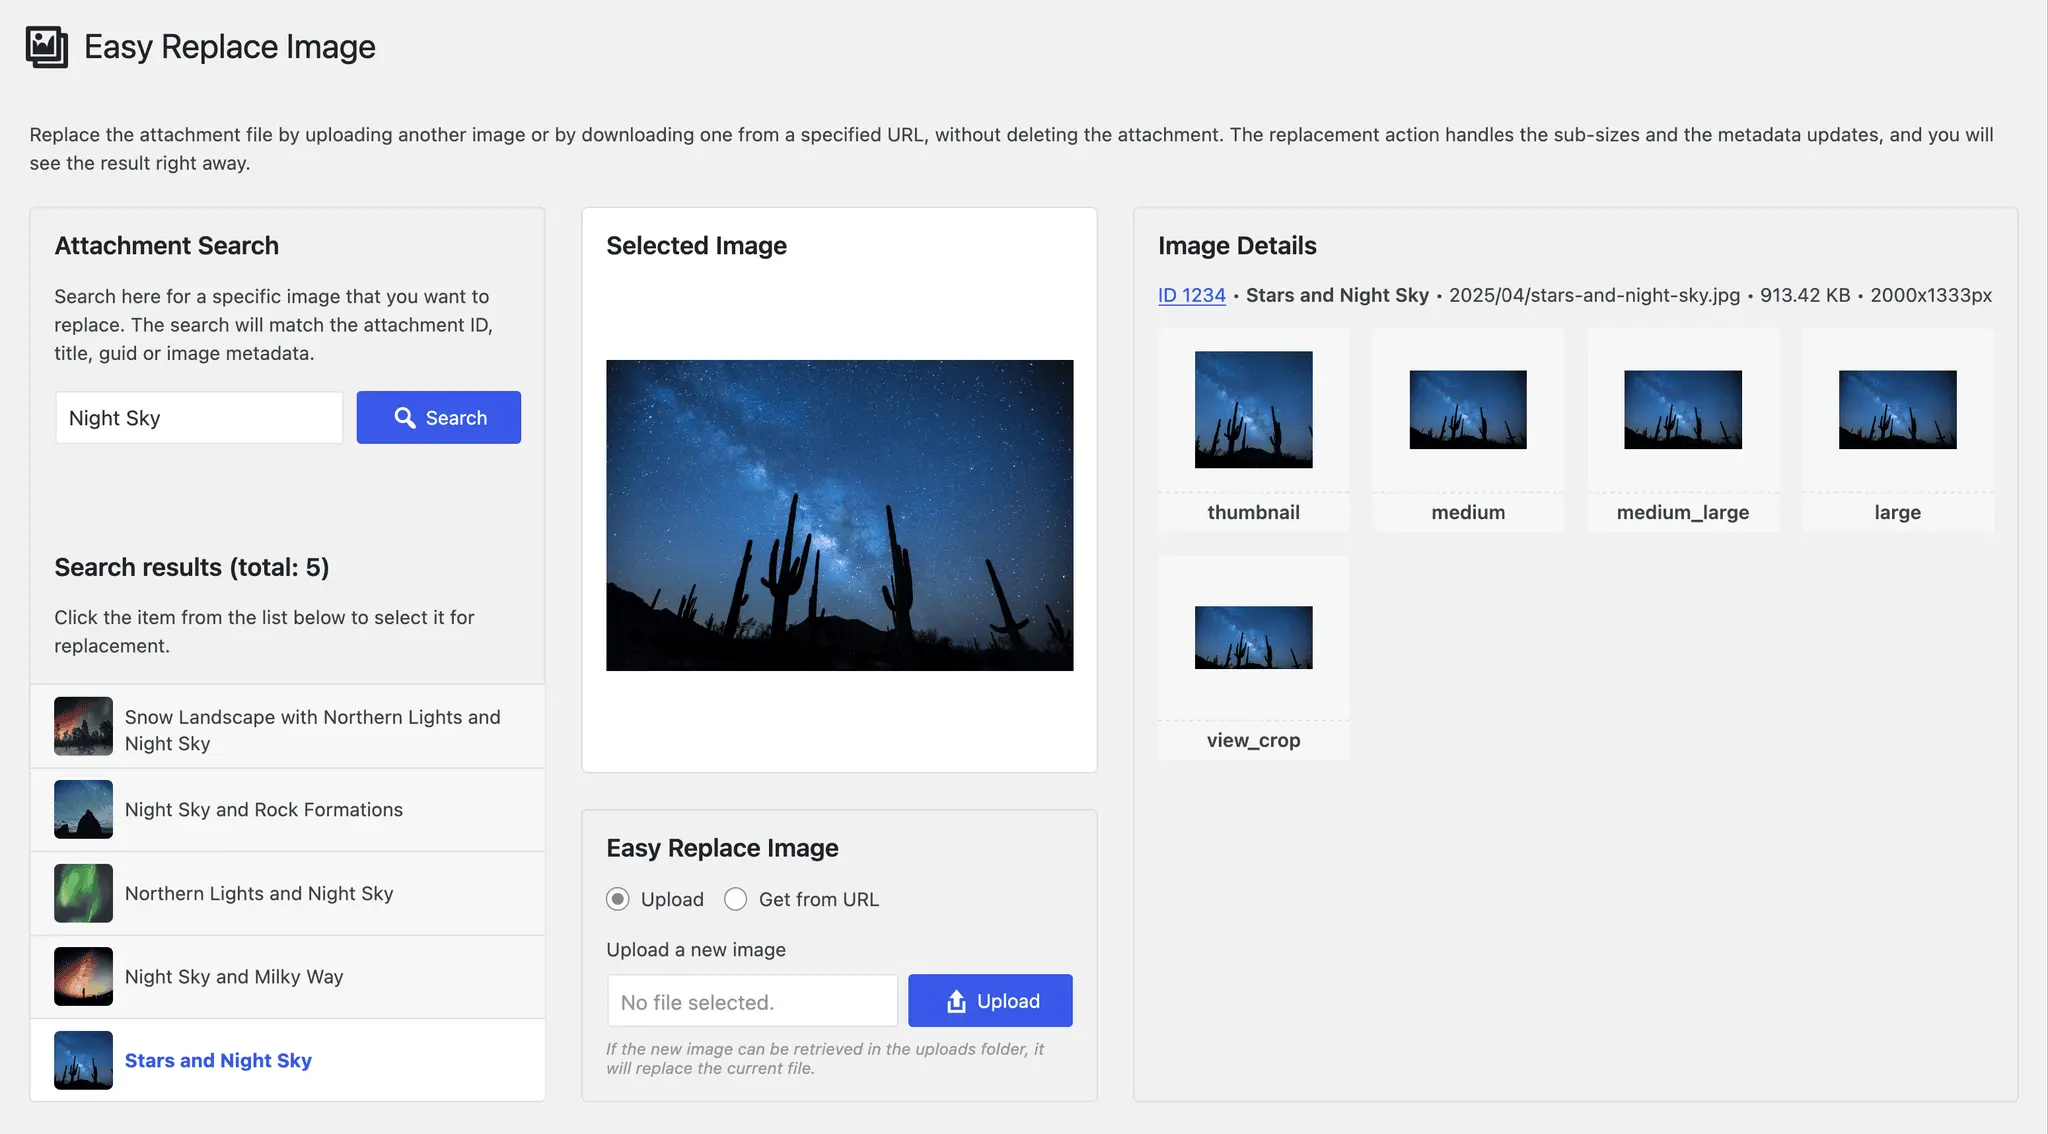Open the ID 1234 attachment link
The image size is (2048, 1134).
(x=1190, y=295)
